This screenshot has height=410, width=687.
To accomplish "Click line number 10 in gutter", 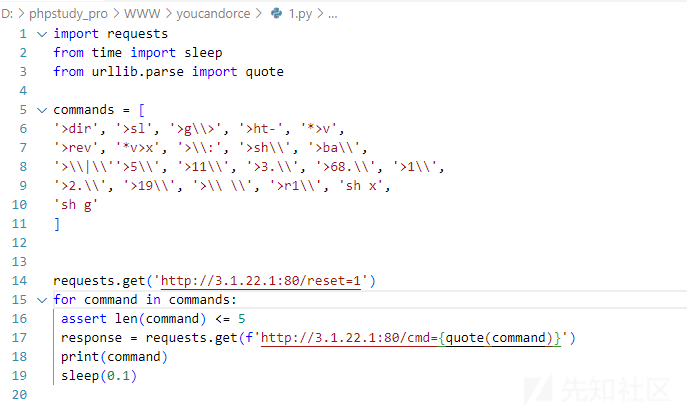I will click(19, 205).
